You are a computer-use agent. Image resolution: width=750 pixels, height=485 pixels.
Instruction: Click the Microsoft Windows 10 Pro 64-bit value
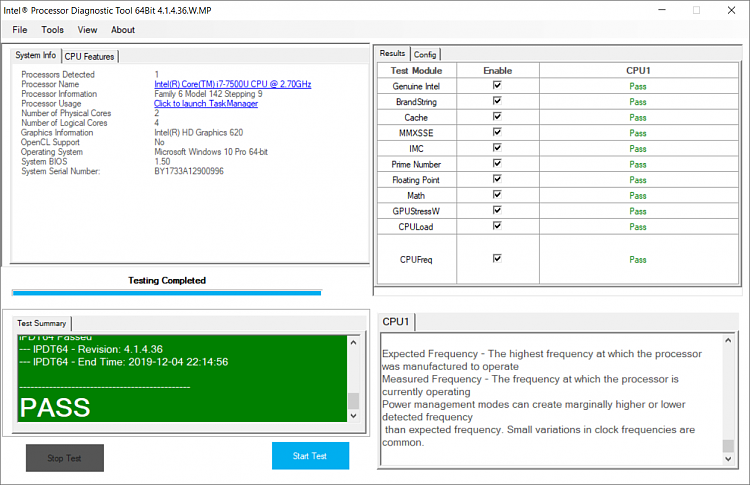[211, 152]
